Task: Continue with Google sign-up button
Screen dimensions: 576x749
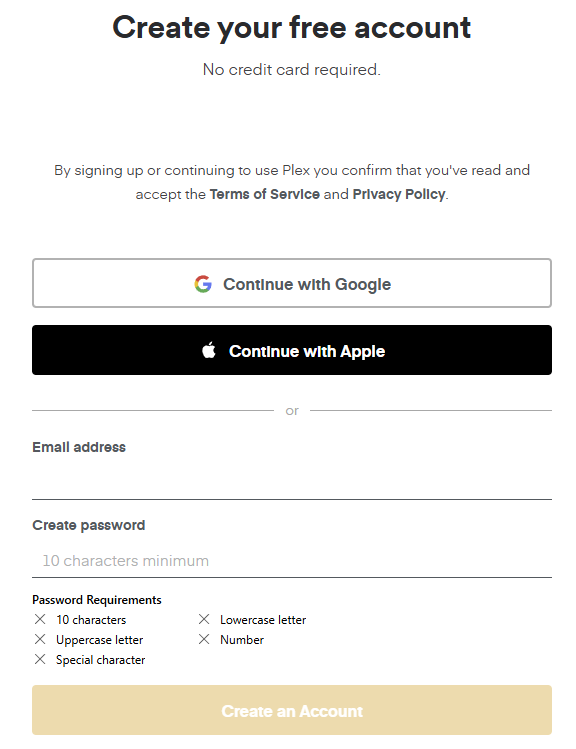Action: (x=292, y=283)
